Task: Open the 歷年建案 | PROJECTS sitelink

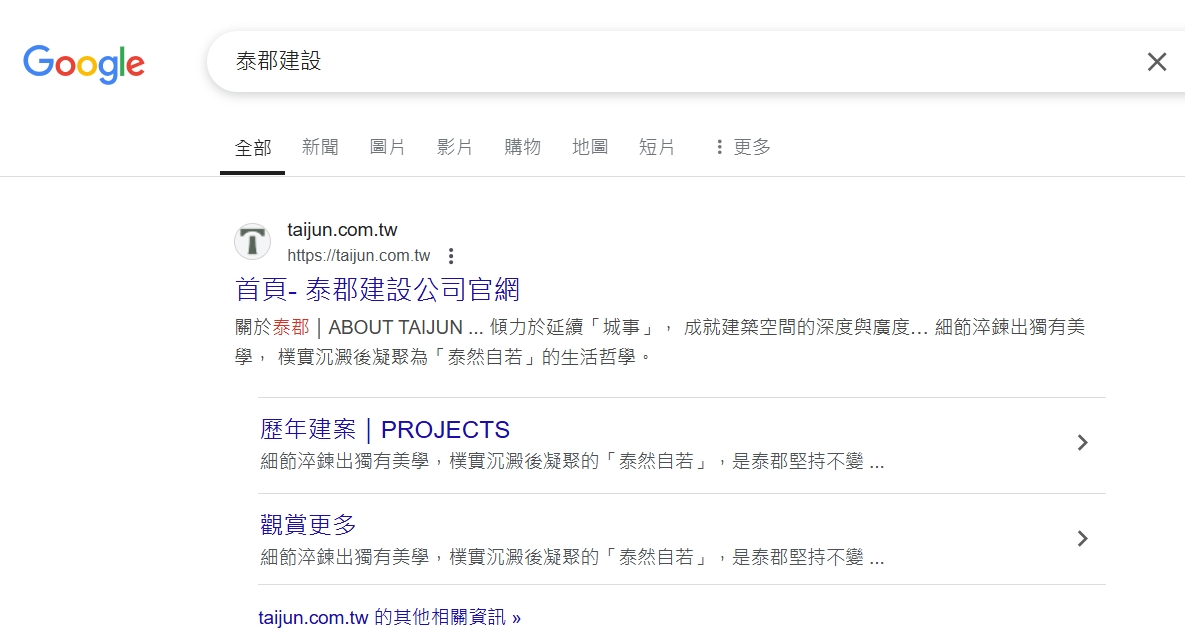Action: click(385, 429)
